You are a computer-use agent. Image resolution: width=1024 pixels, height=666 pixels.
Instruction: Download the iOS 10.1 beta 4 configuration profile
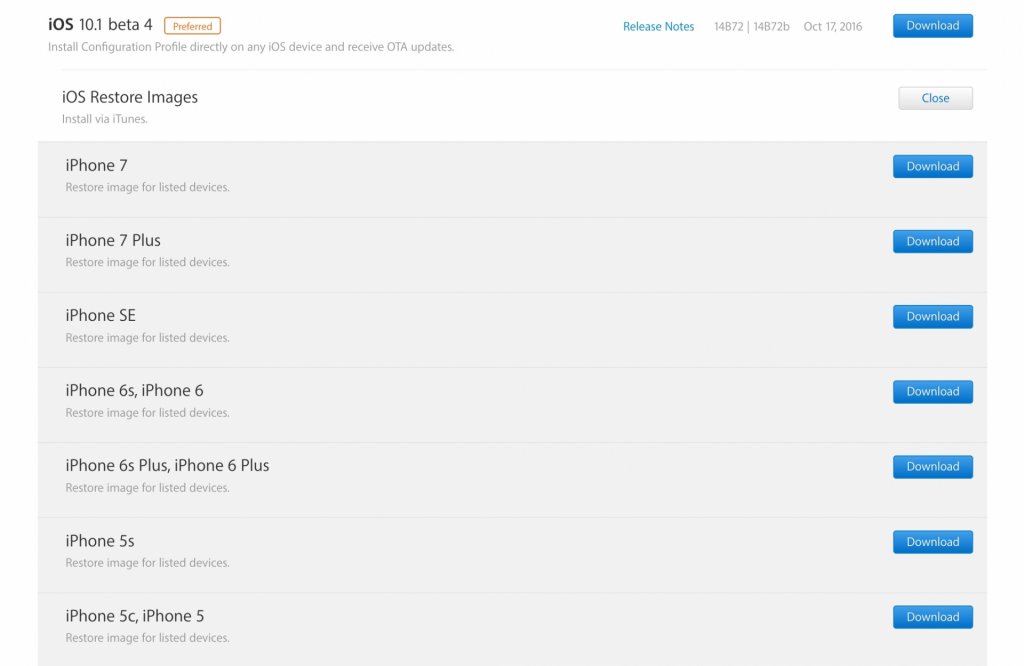(932, 26)
